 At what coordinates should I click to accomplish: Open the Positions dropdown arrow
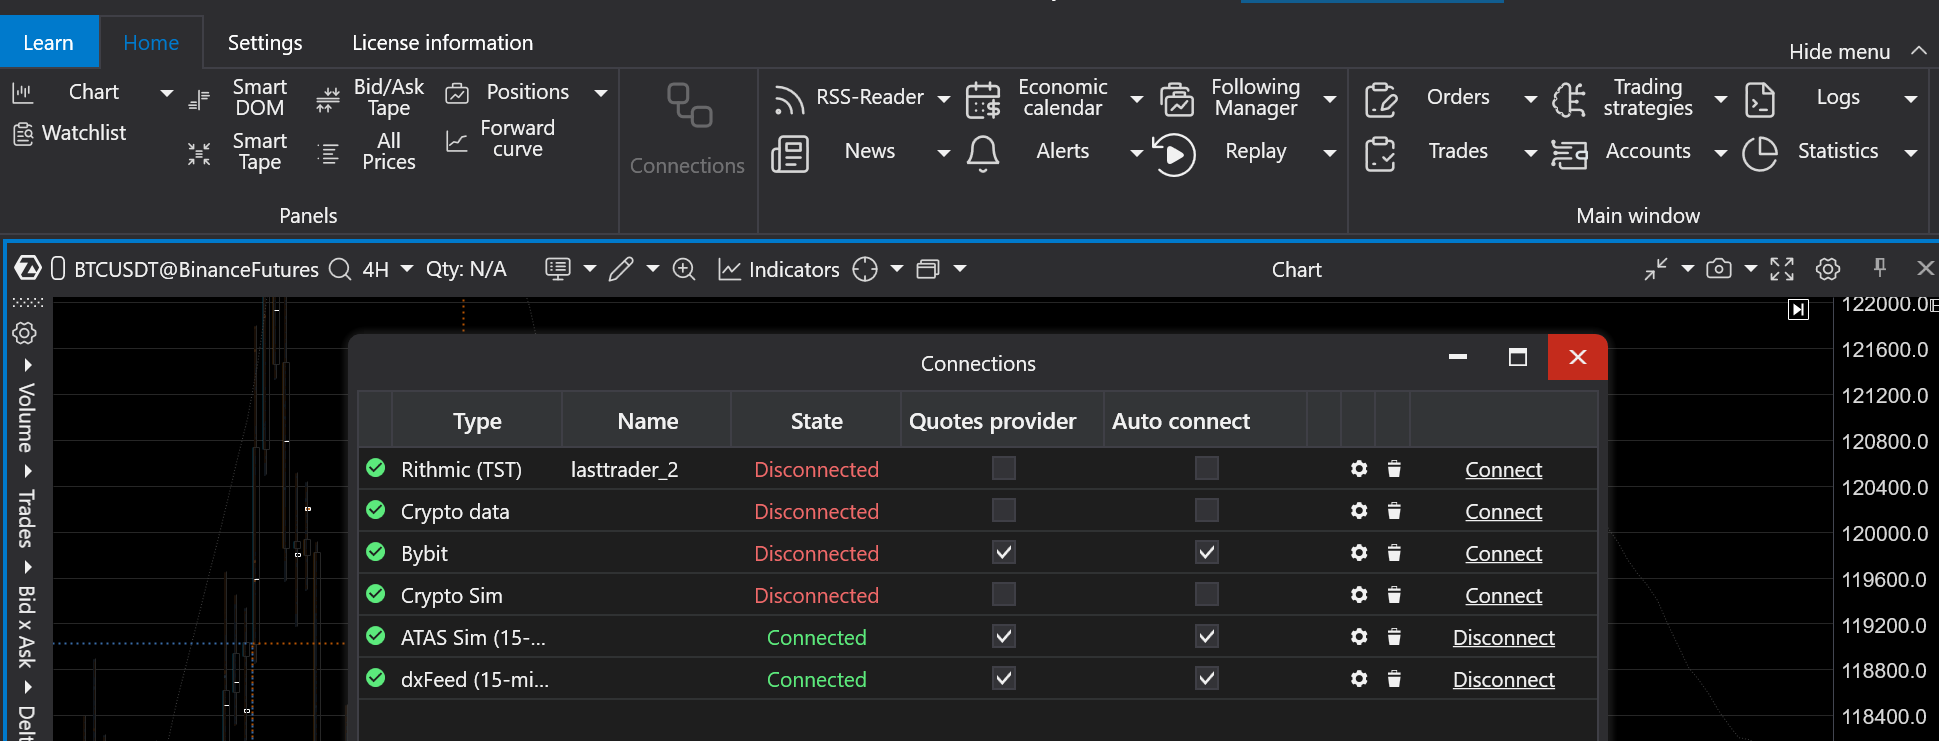click(x=601, y=93)
